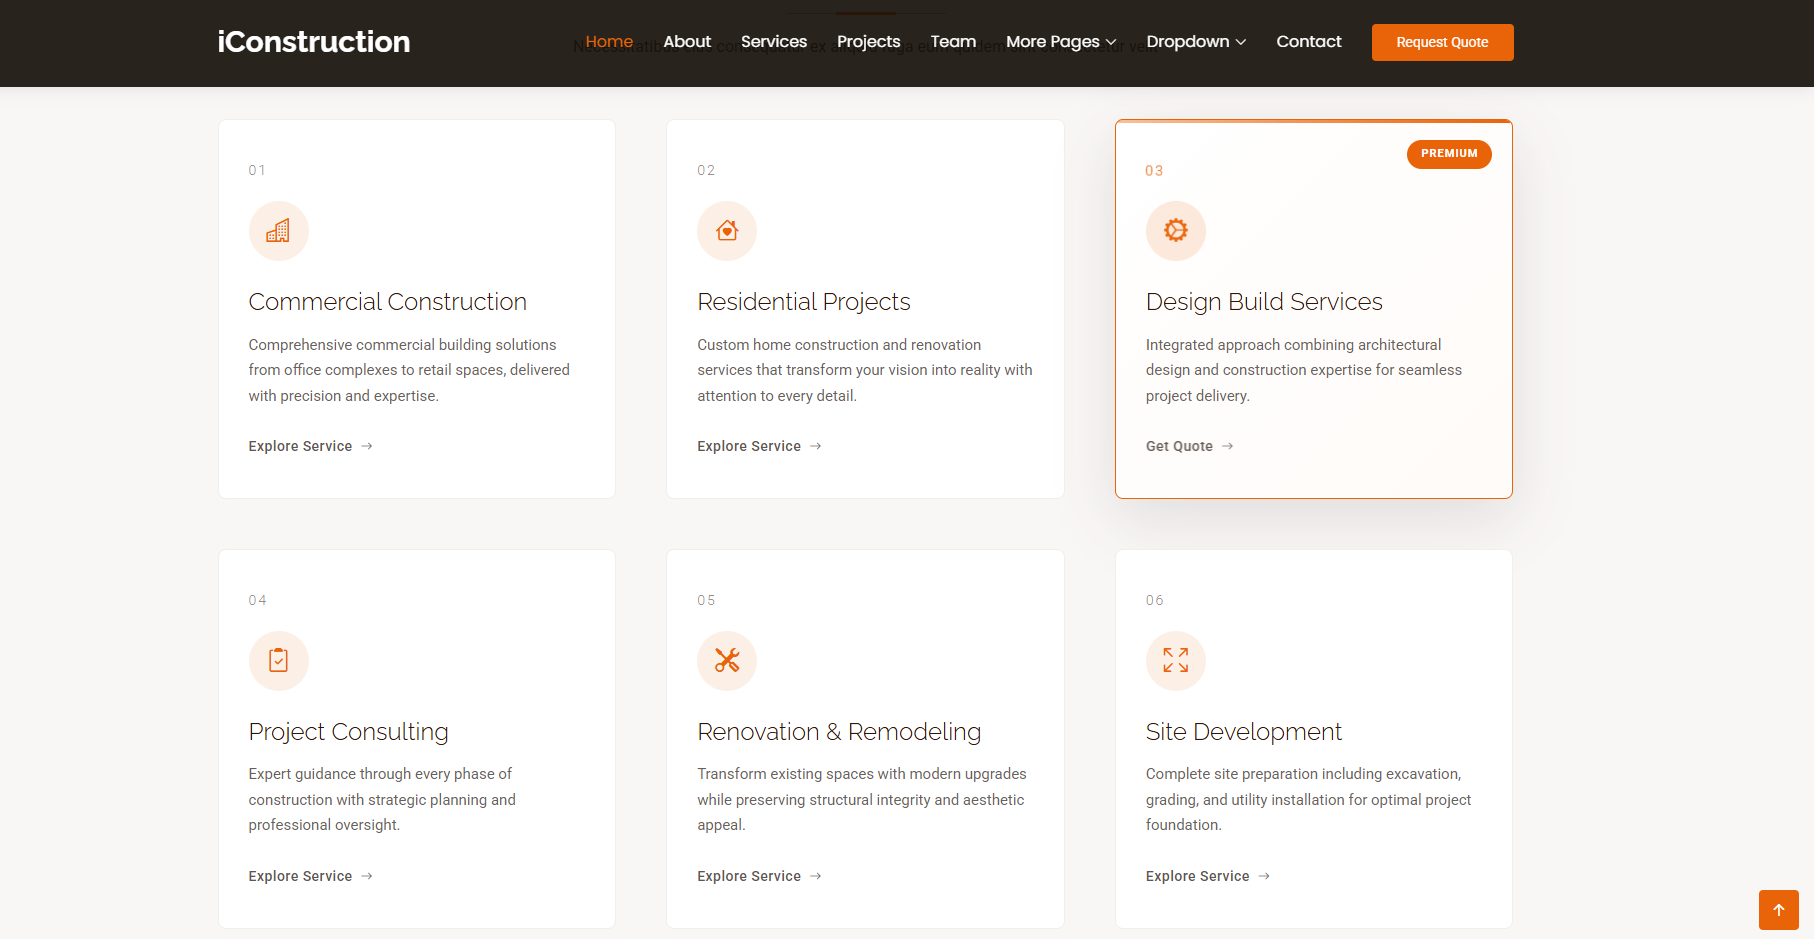The height and width of the screenshot is (939, 1815).
Task: Select the Home nav link
Action: (609, 42)
